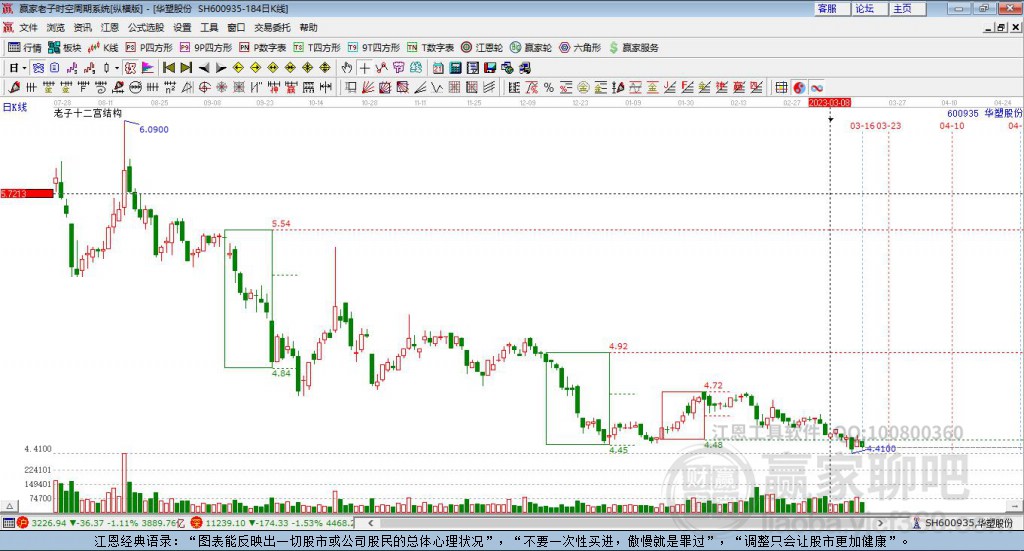Click the highlighted 2023-03-08 date marker
1024x551 pixels.
829,103
